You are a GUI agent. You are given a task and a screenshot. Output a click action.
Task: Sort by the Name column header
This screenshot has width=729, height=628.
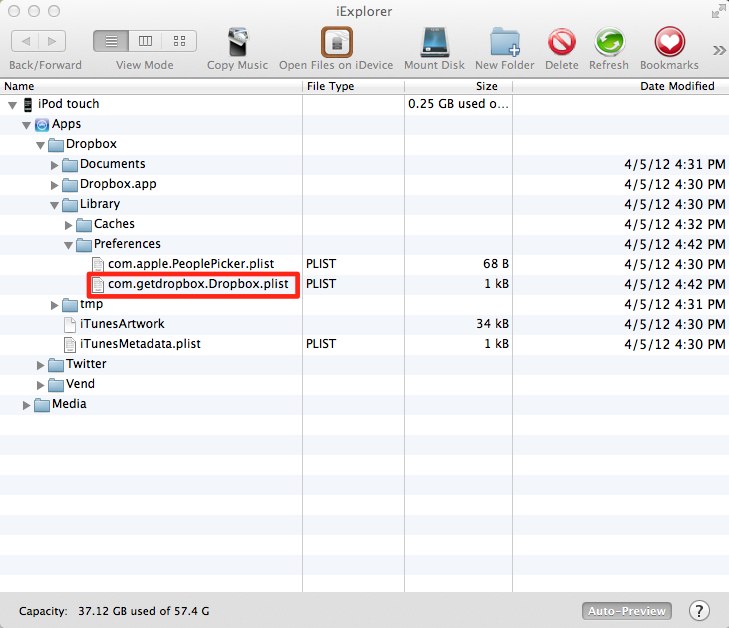coord(151,86)
